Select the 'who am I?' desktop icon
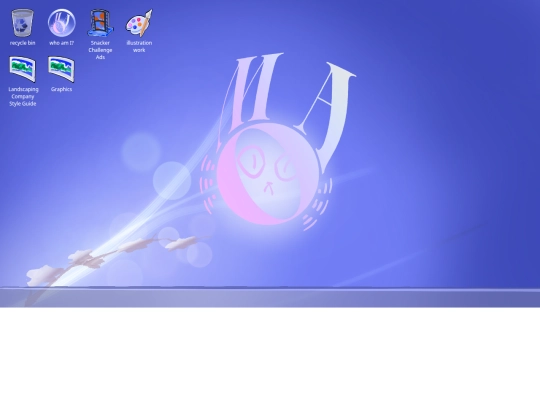Image resolution: width=540 pixels, height=405 pixels. [x=61, y=23]
